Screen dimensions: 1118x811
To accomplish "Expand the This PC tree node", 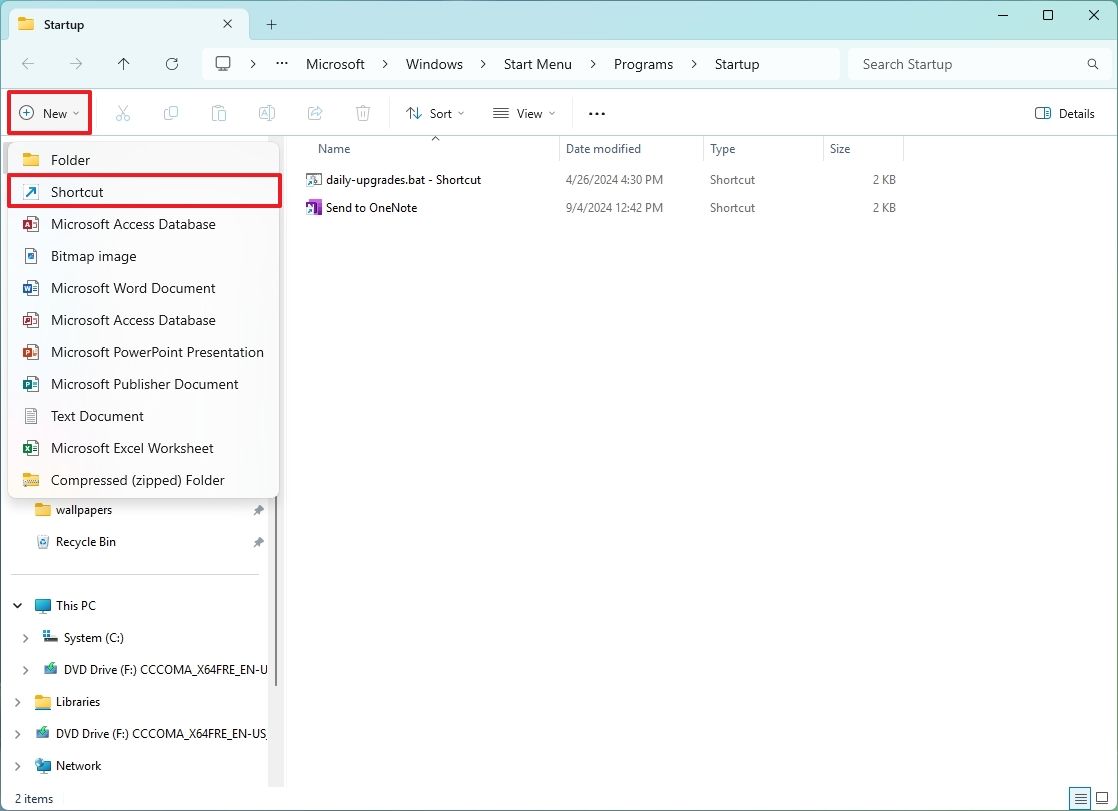I will [16, 605].
